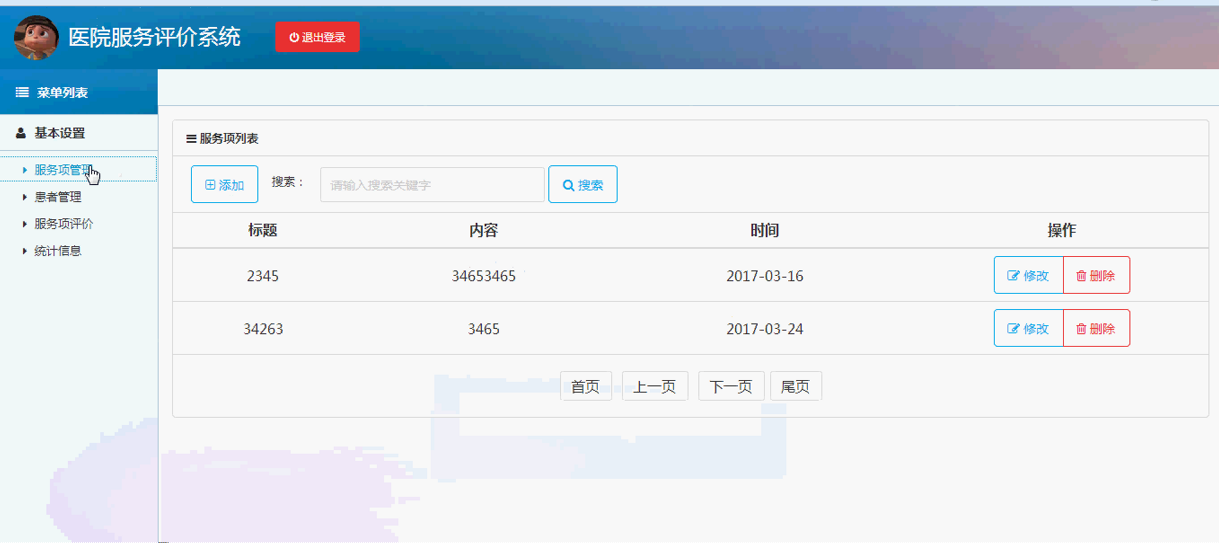Click the content cell 3465
Screen dimensions: 1219x543
pos(484,328)
